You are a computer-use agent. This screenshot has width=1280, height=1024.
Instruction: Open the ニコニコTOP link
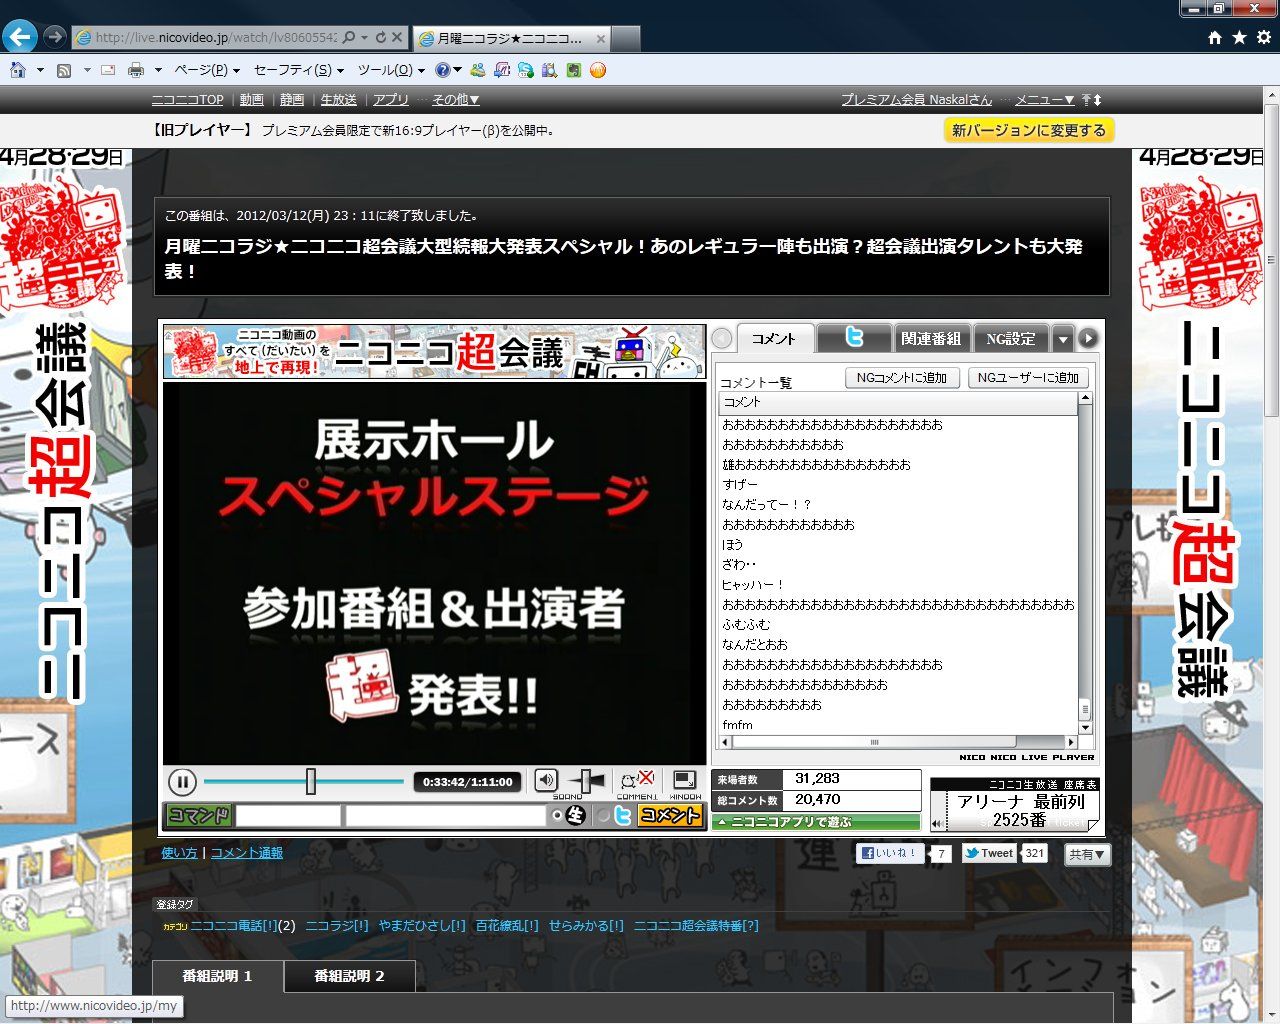(188, 100)
